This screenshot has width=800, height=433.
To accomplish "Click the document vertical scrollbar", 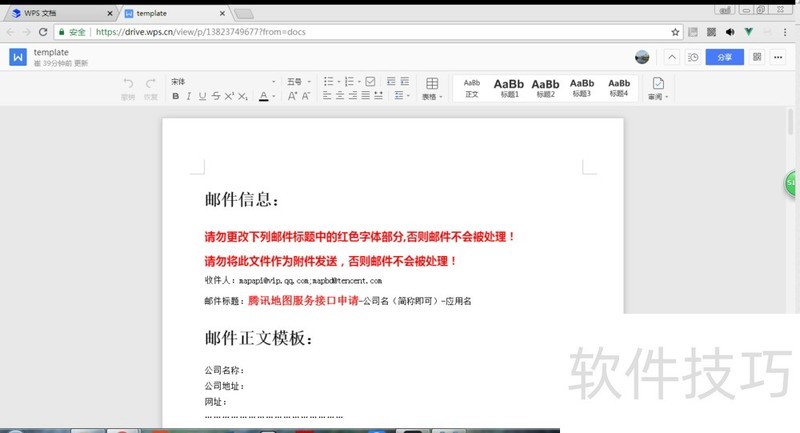I will click(791, 120).
